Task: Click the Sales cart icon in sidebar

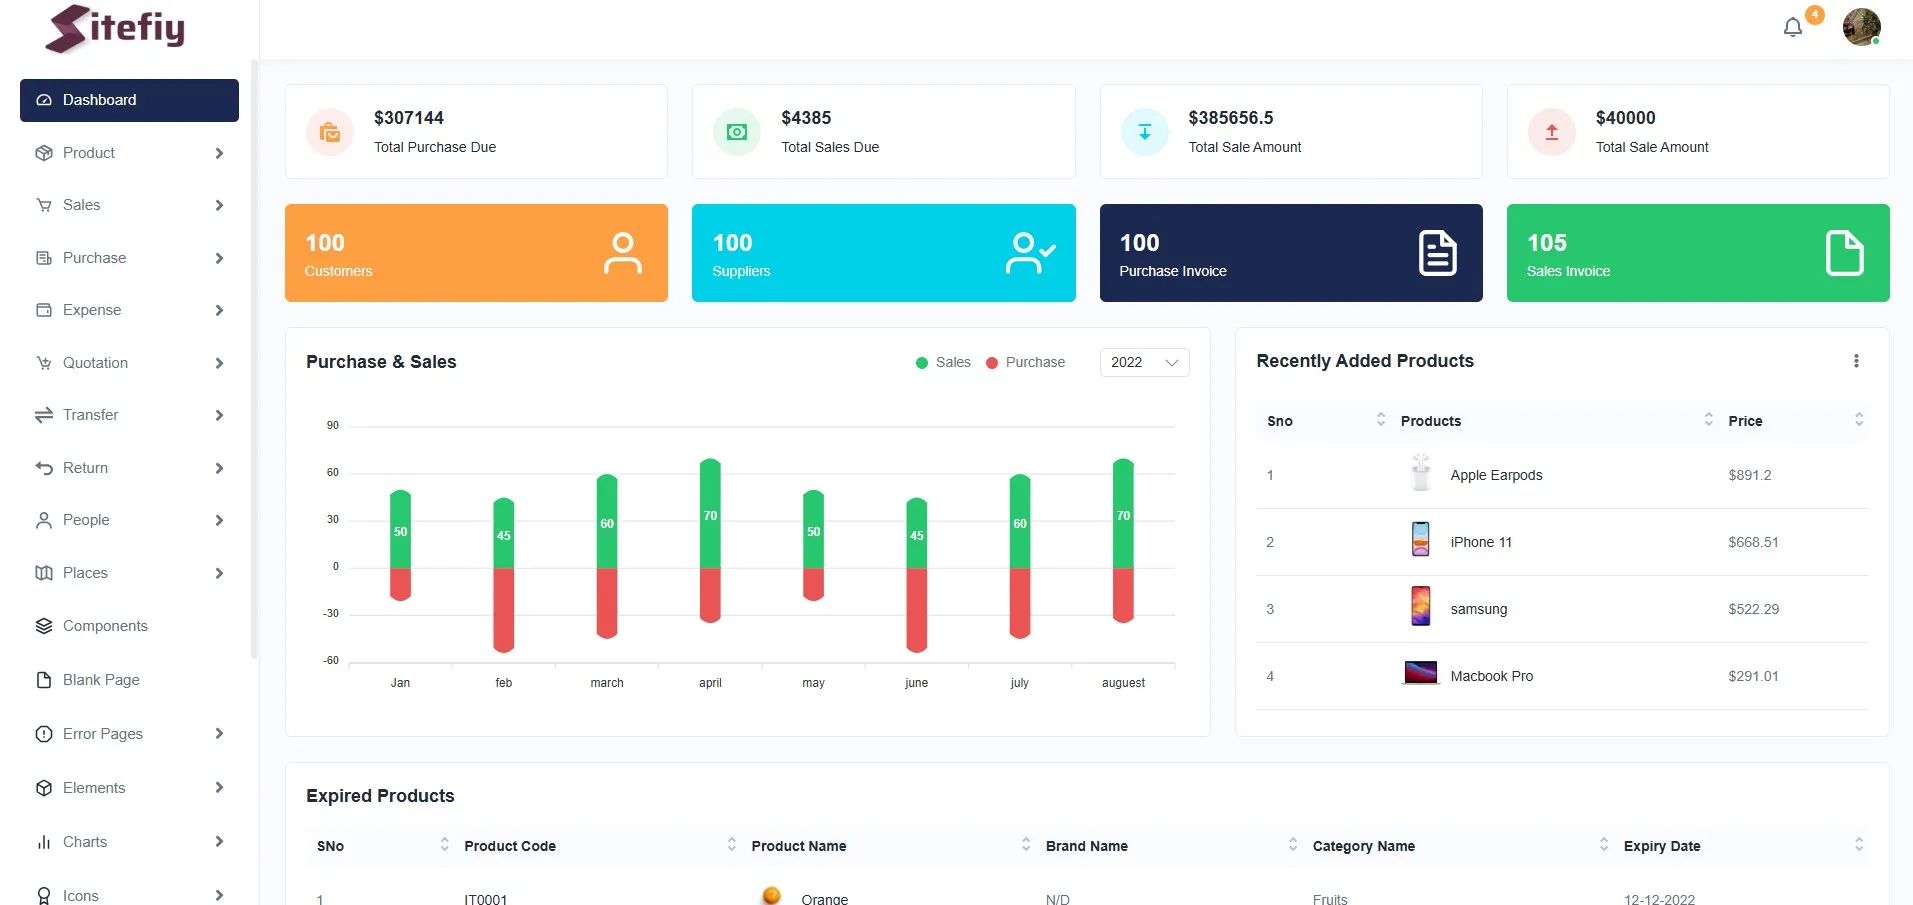Action: (44, 205)
